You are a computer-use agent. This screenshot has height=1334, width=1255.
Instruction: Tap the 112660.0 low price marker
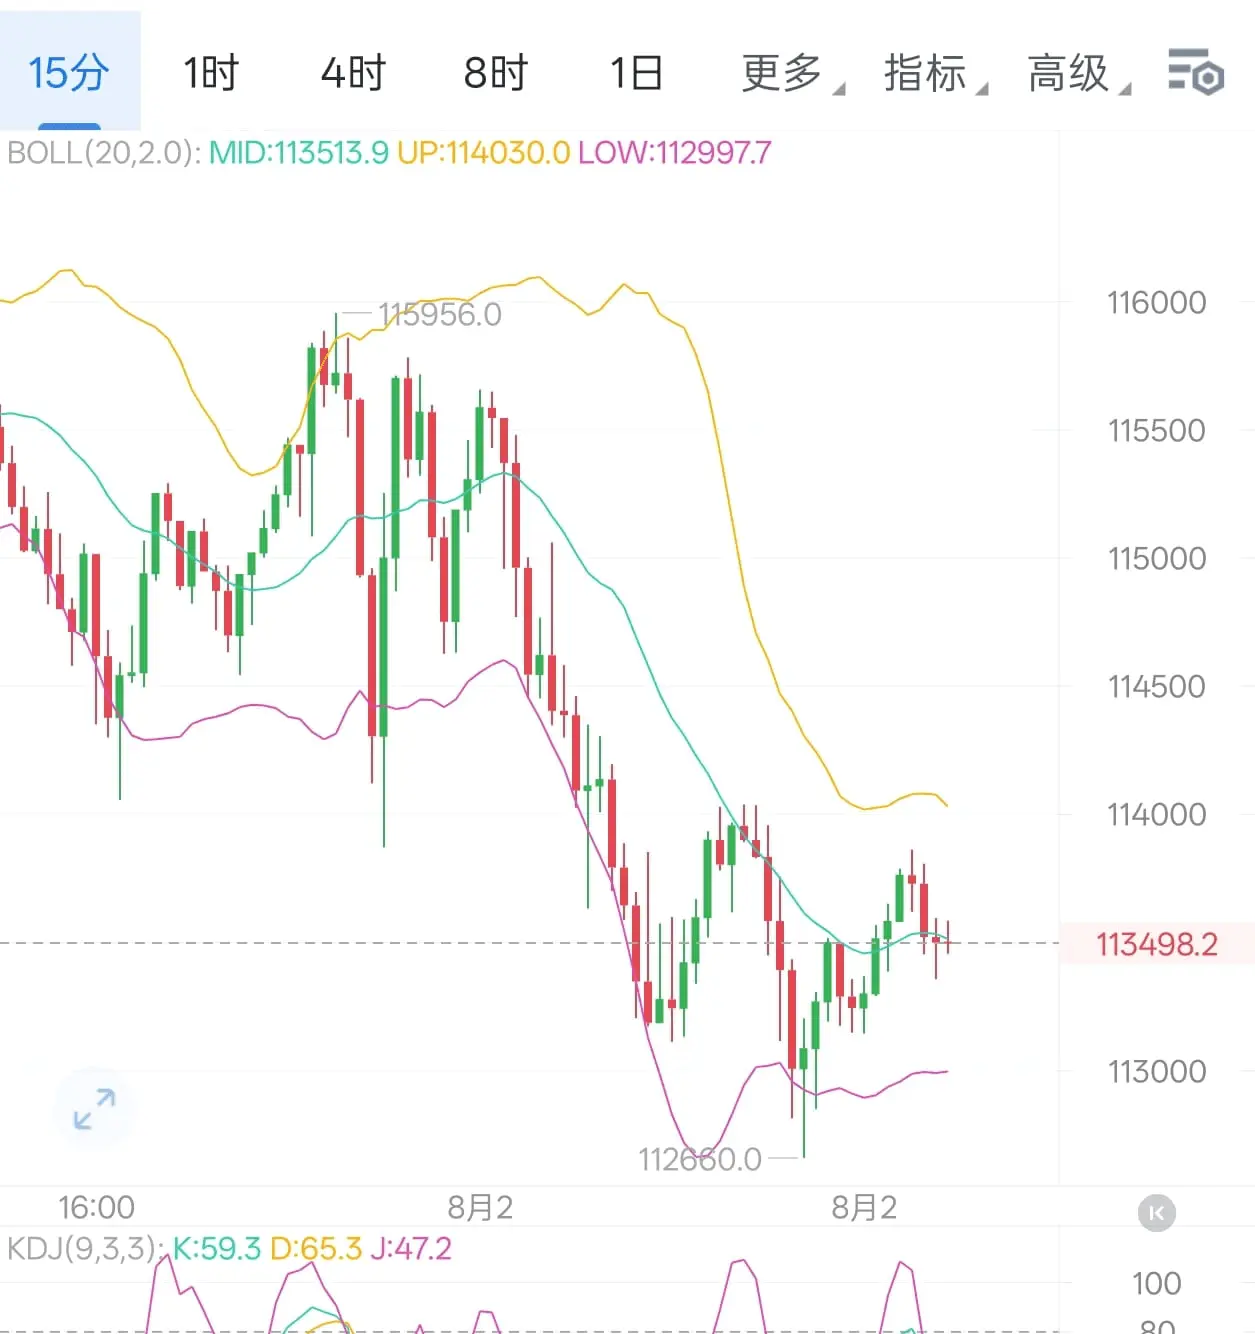(x=700, y=1160)
